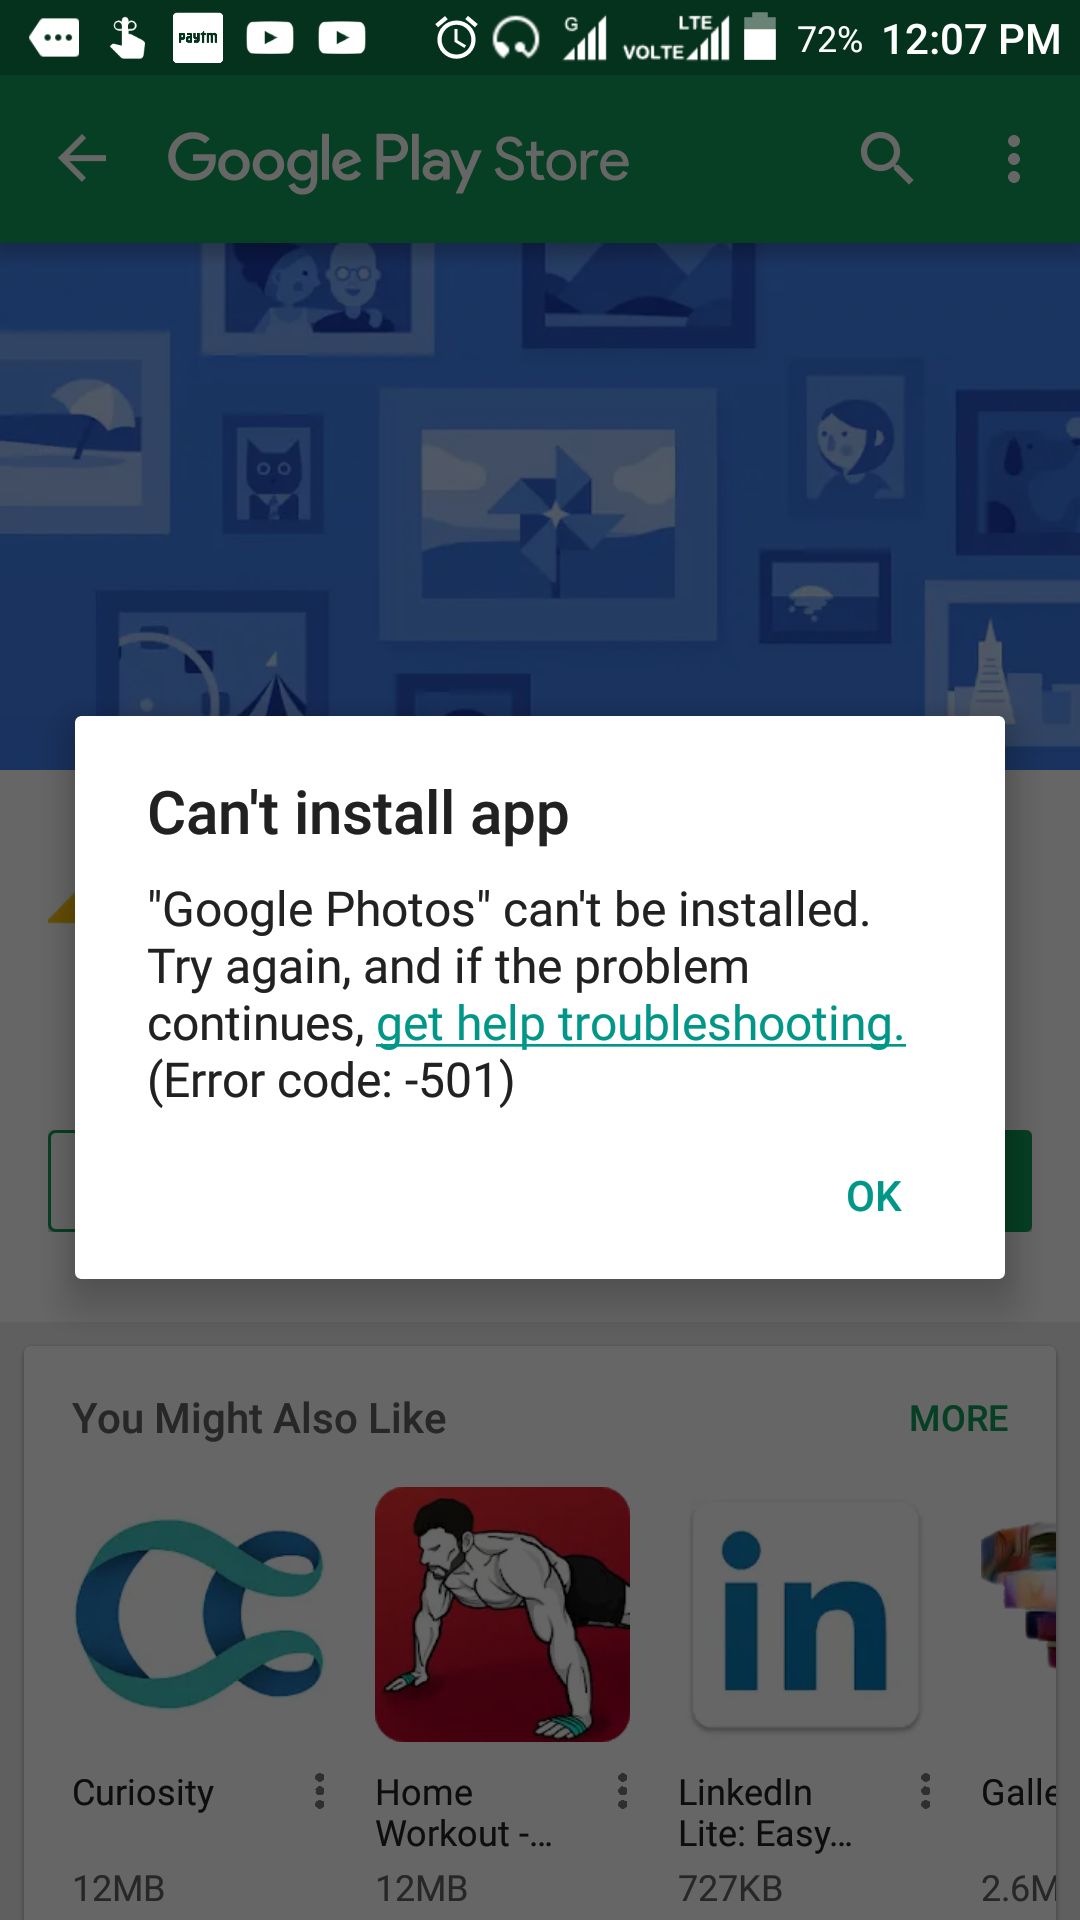Open the LinkedIn Lite app icon
The image size is (1080, 1920).
click(805, 1614)
